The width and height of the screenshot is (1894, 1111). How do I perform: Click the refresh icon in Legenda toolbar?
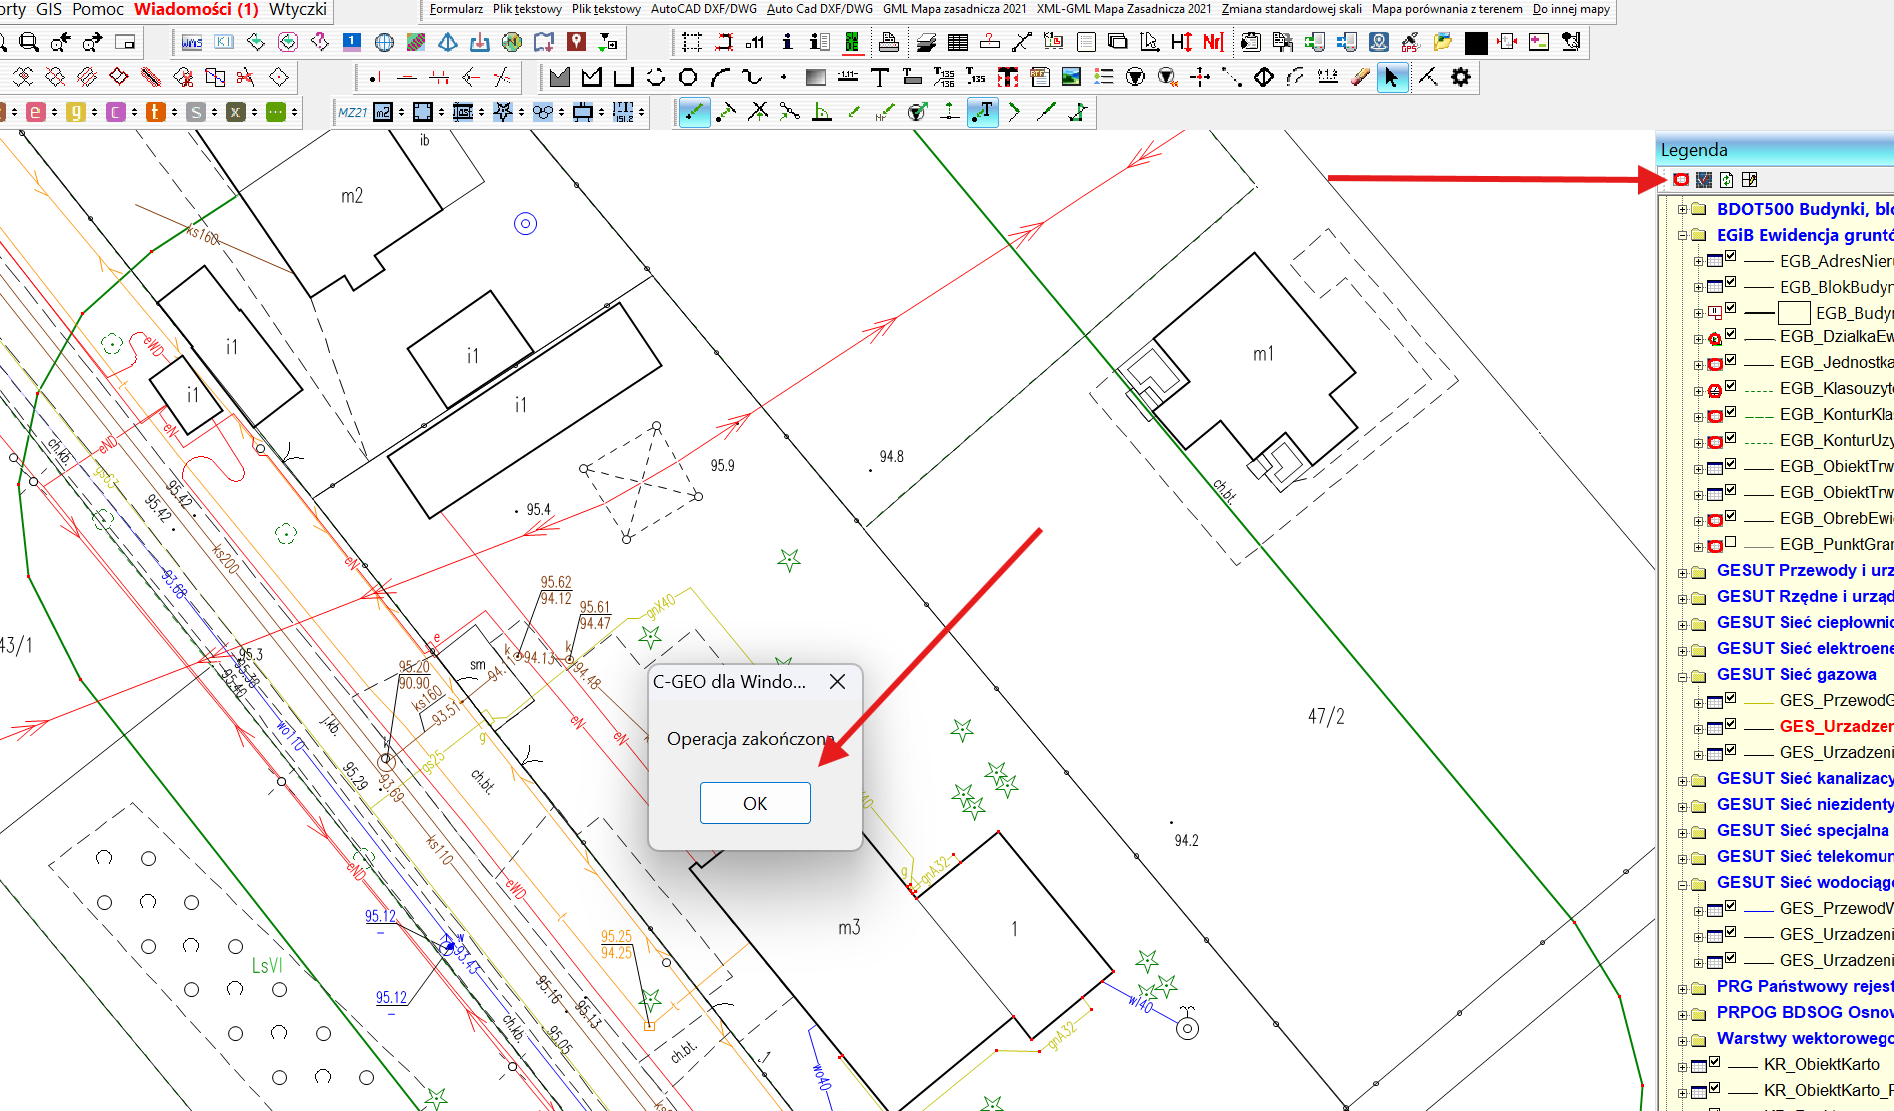(x=1727, y=180)
